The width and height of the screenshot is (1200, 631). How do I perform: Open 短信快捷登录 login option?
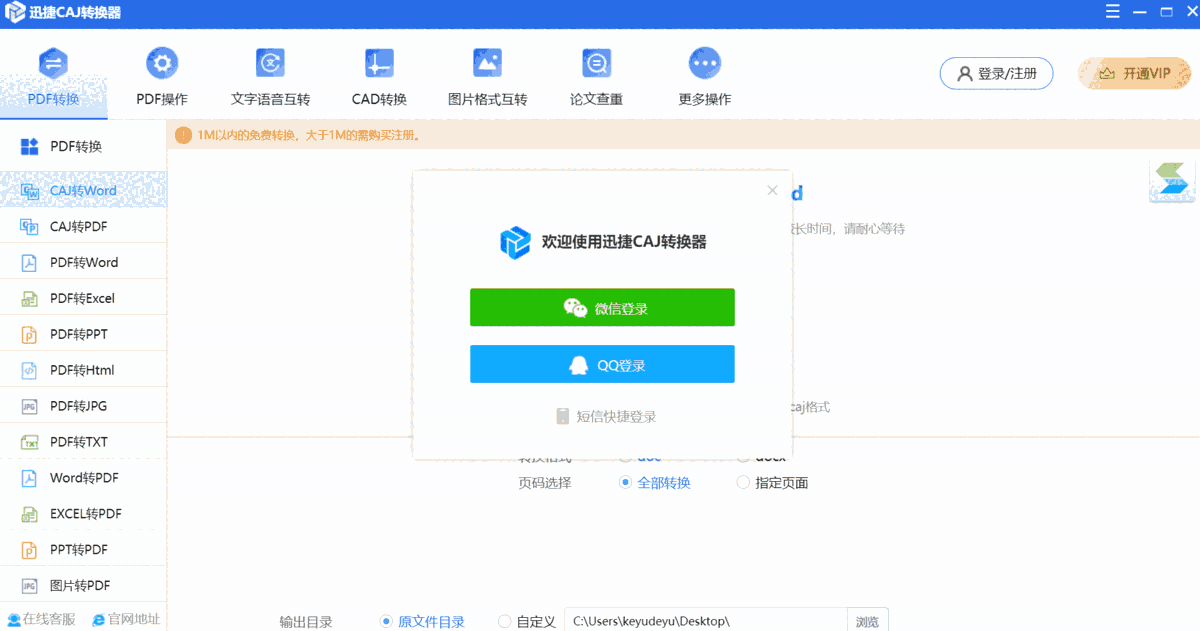click(x=601, y=415)
